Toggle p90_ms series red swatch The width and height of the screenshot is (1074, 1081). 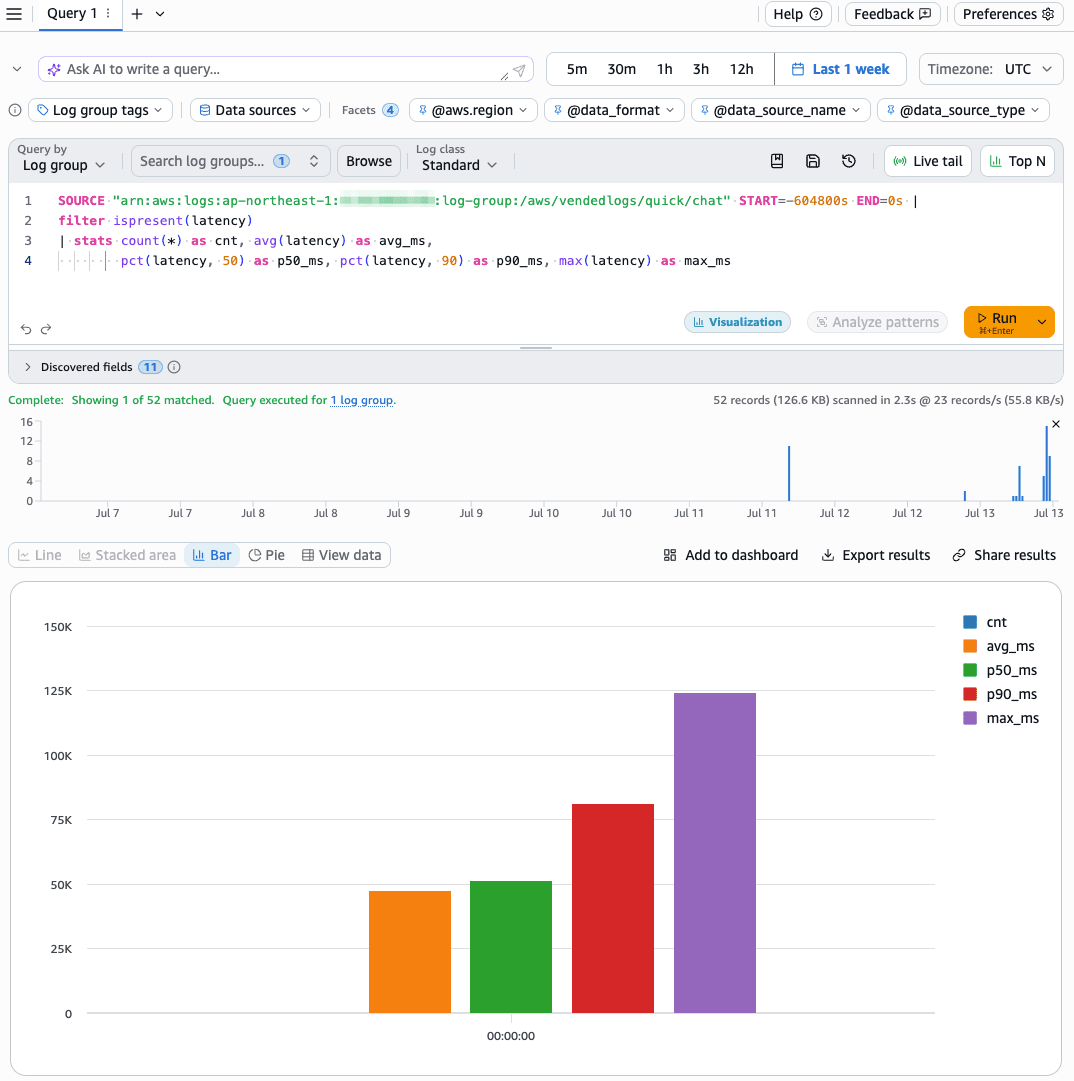(970, 694)
